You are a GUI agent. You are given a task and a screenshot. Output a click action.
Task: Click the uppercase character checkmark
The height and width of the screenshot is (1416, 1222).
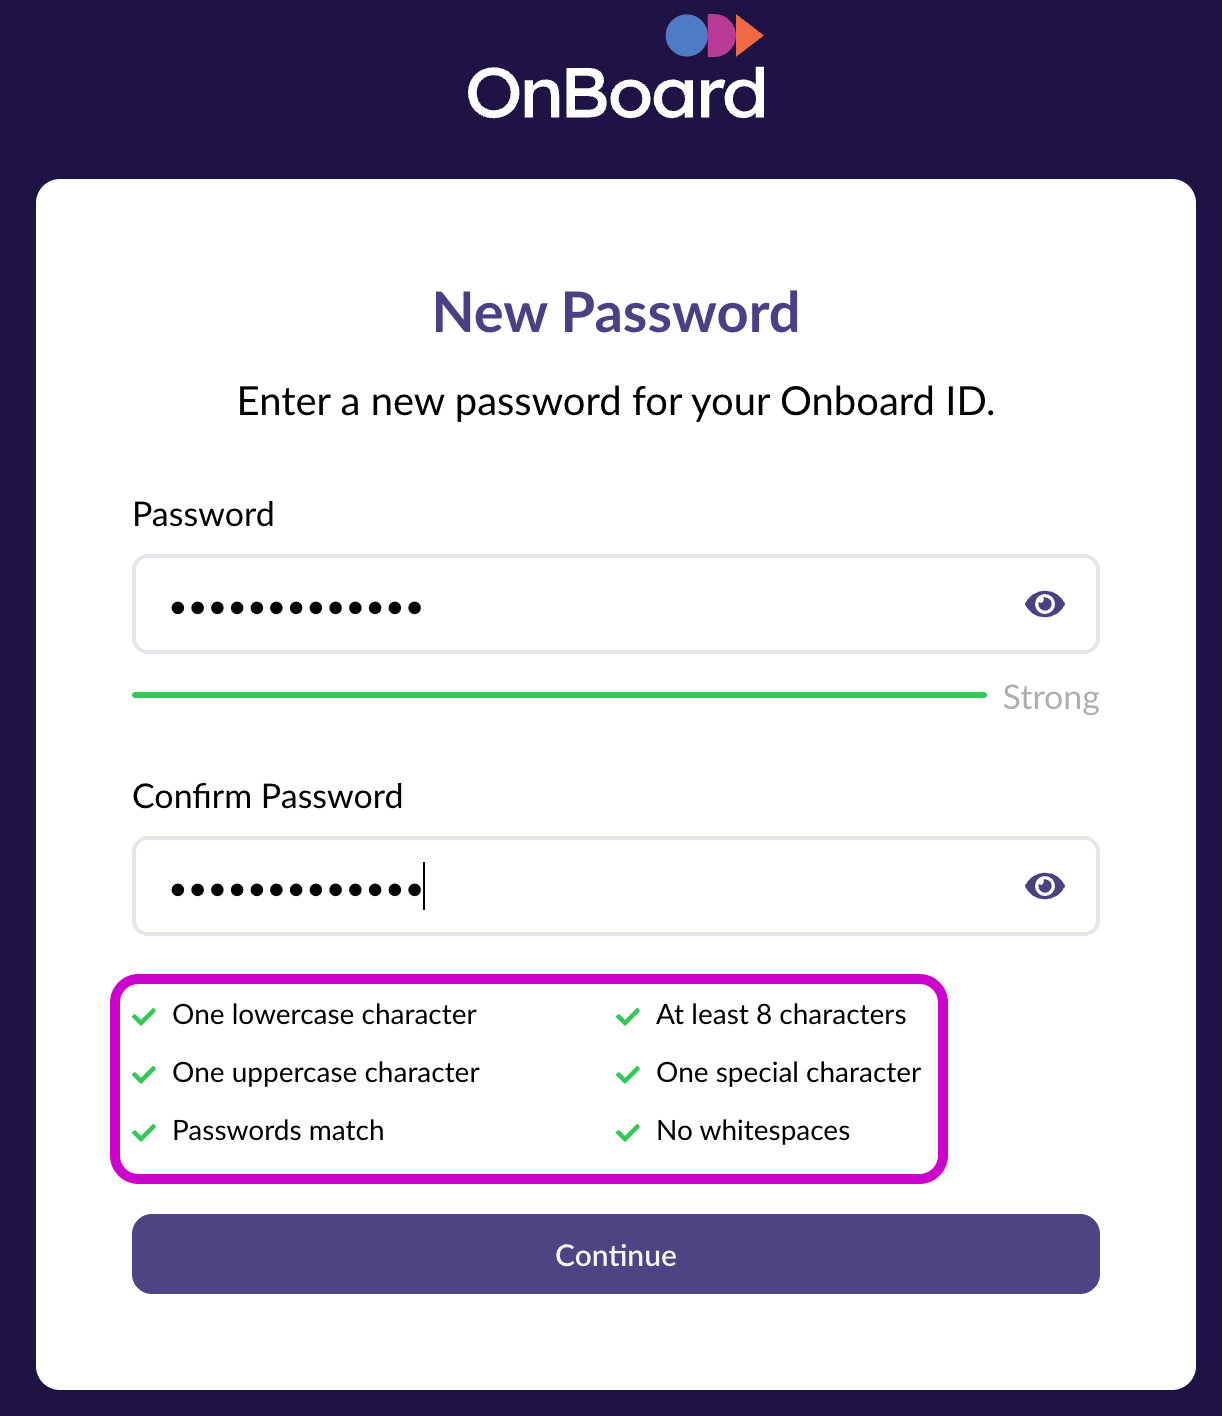coord(144,1075)
